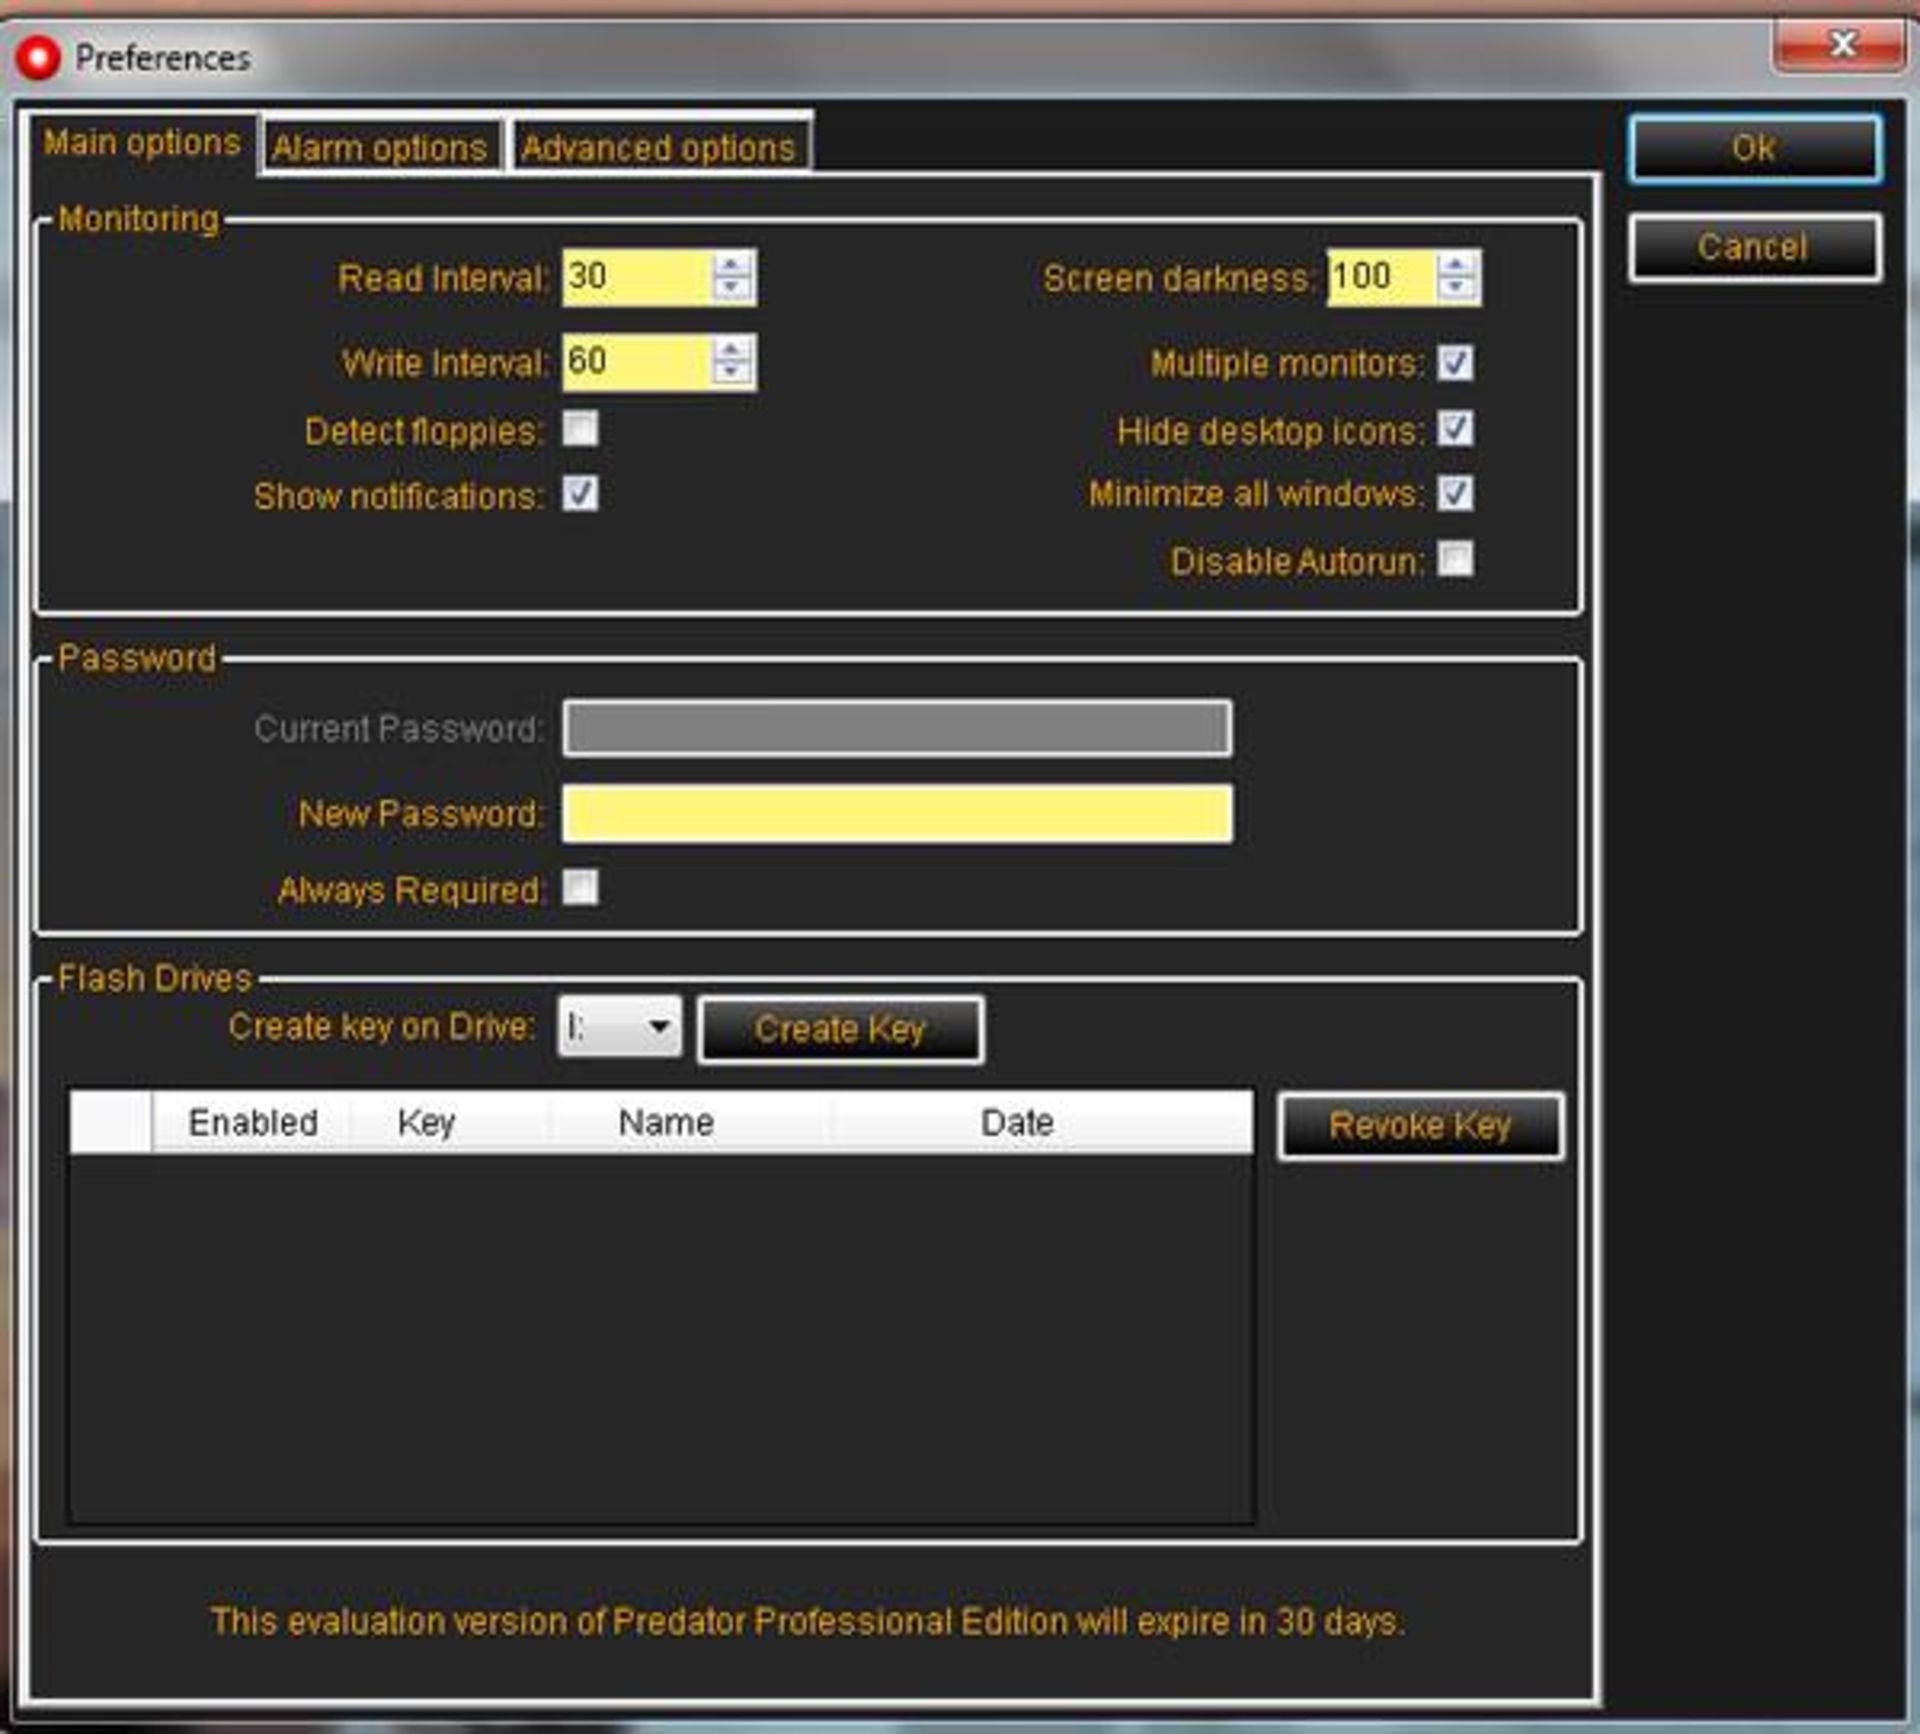Increase Screen darkness with up arrow

1456,266
